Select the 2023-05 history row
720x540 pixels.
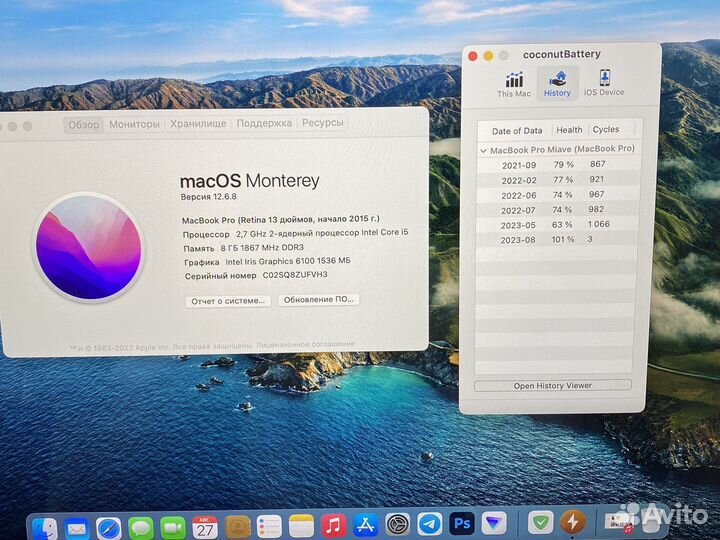click(x=557, y=225)
